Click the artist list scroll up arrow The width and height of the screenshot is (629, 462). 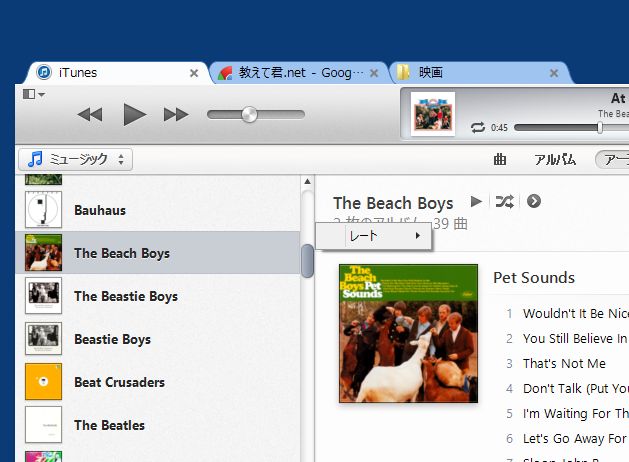coord(307,181)
